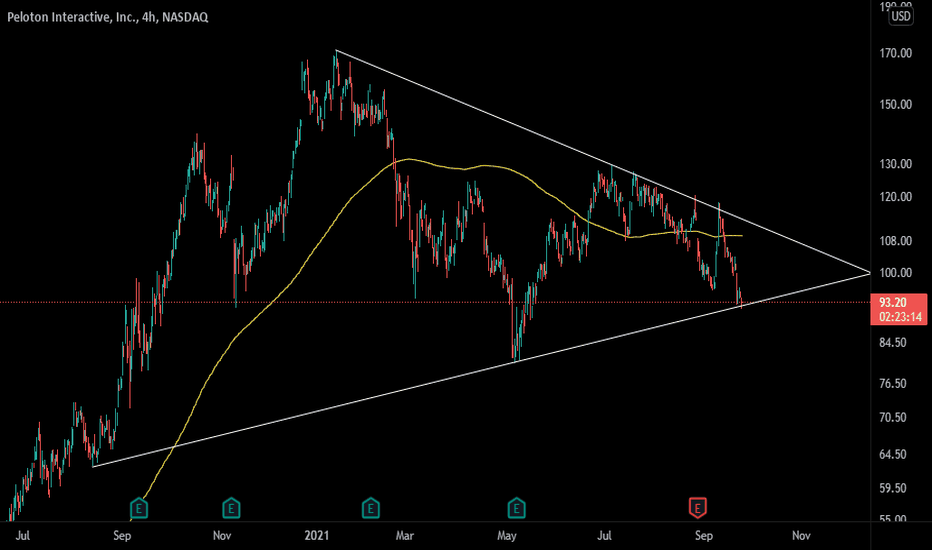This screenshot has height=550, width=932.
Task: Click the 02:23:14 bar countdown label
Action: 900,317
